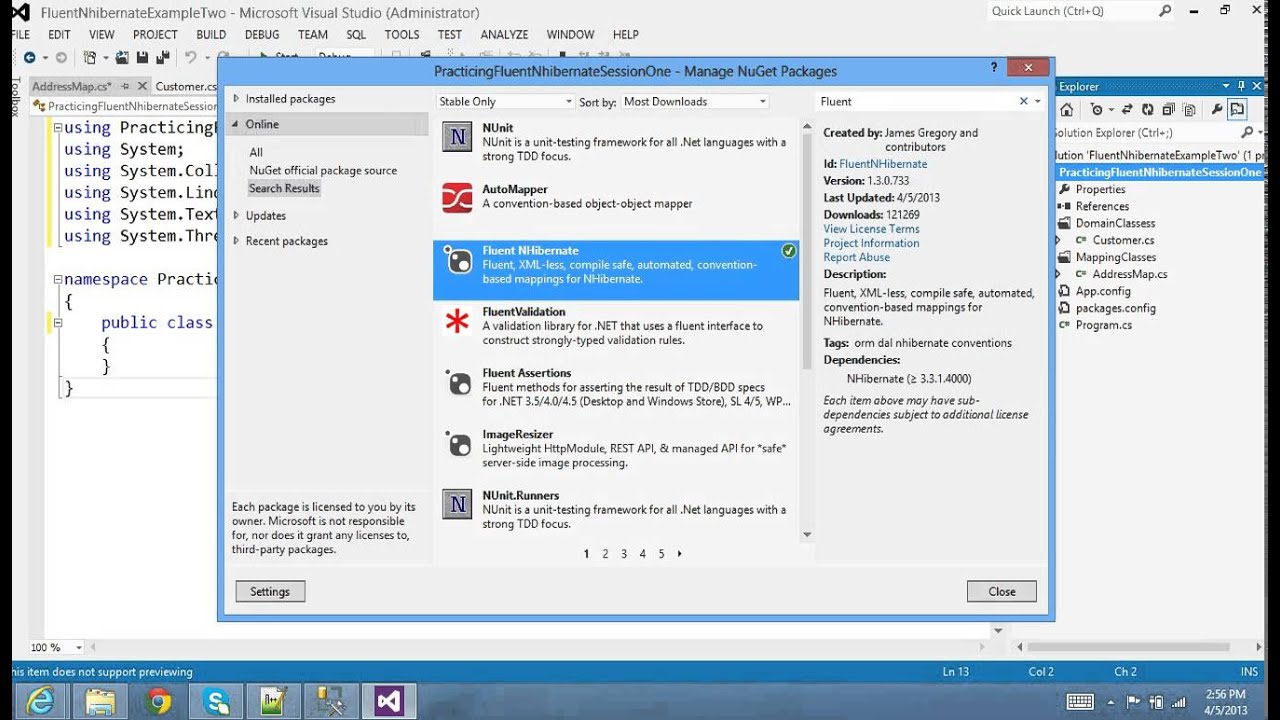Click the Settings button in NuGet dialog
Viewport: 1280px width, 720px height.
pyautogui.click(x=270, y=591)
